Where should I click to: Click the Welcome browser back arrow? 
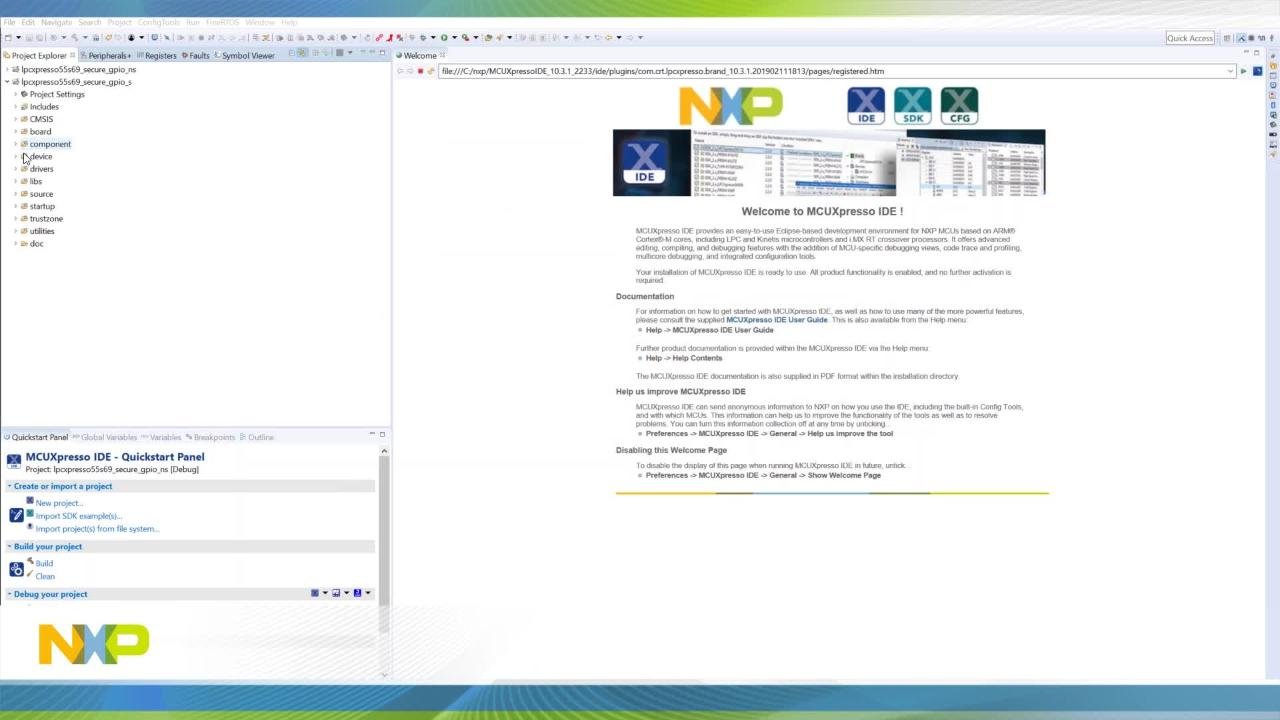click(400, 71)
